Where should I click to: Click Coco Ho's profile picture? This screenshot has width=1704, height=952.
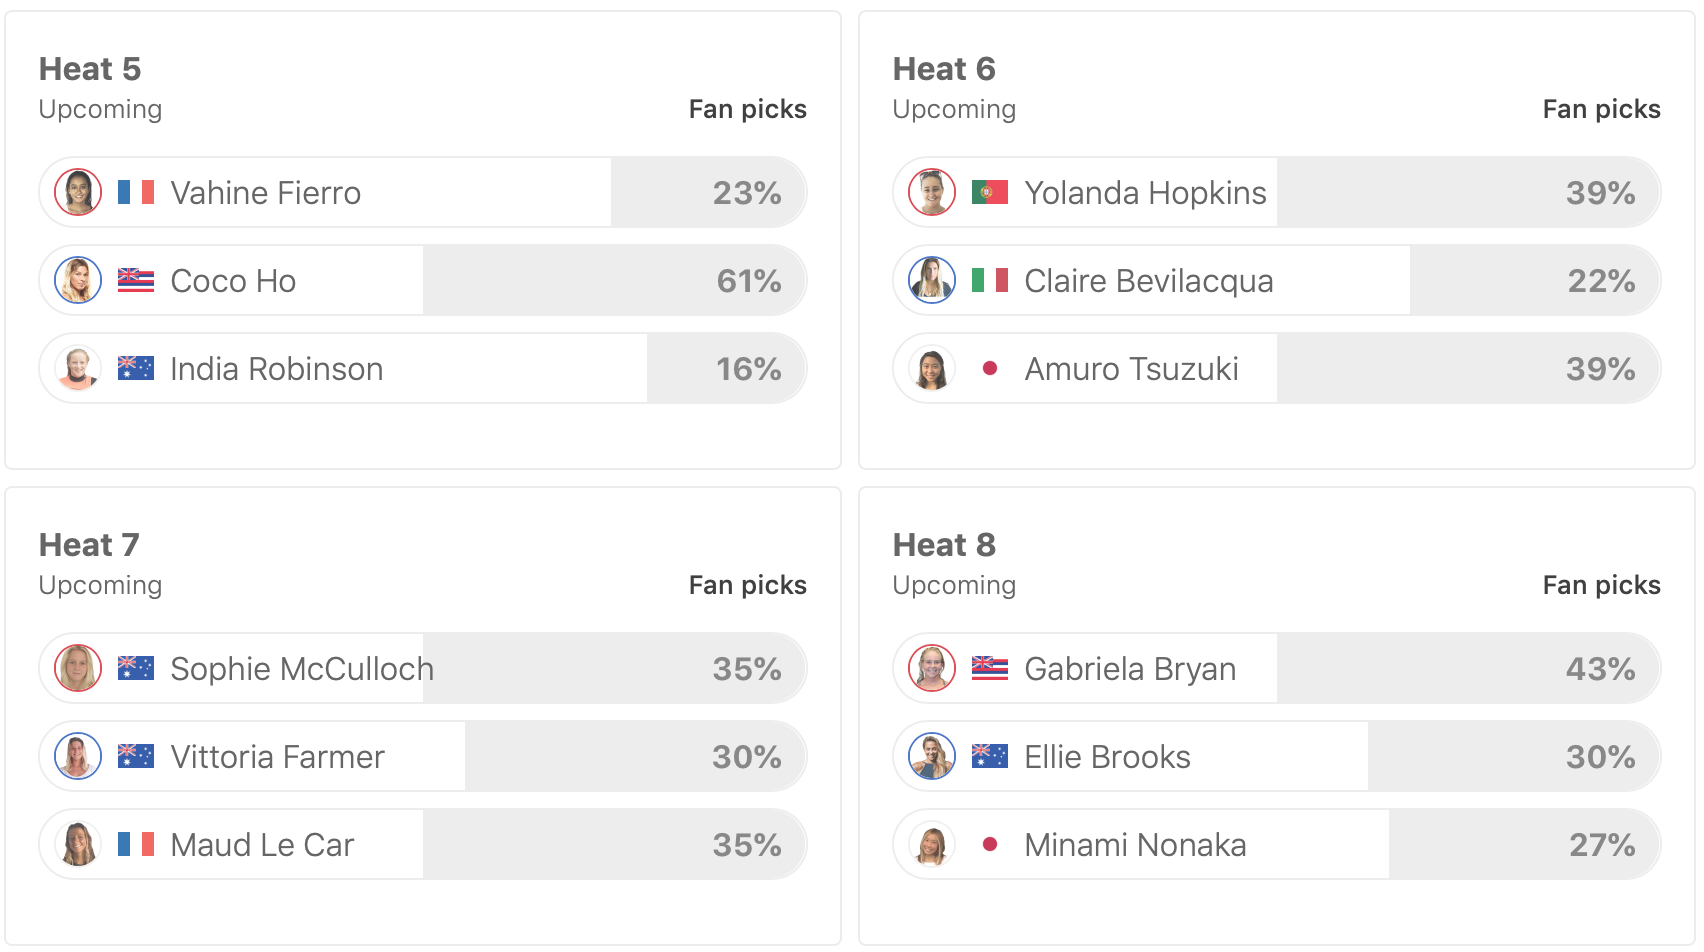[x=78, y=280]
